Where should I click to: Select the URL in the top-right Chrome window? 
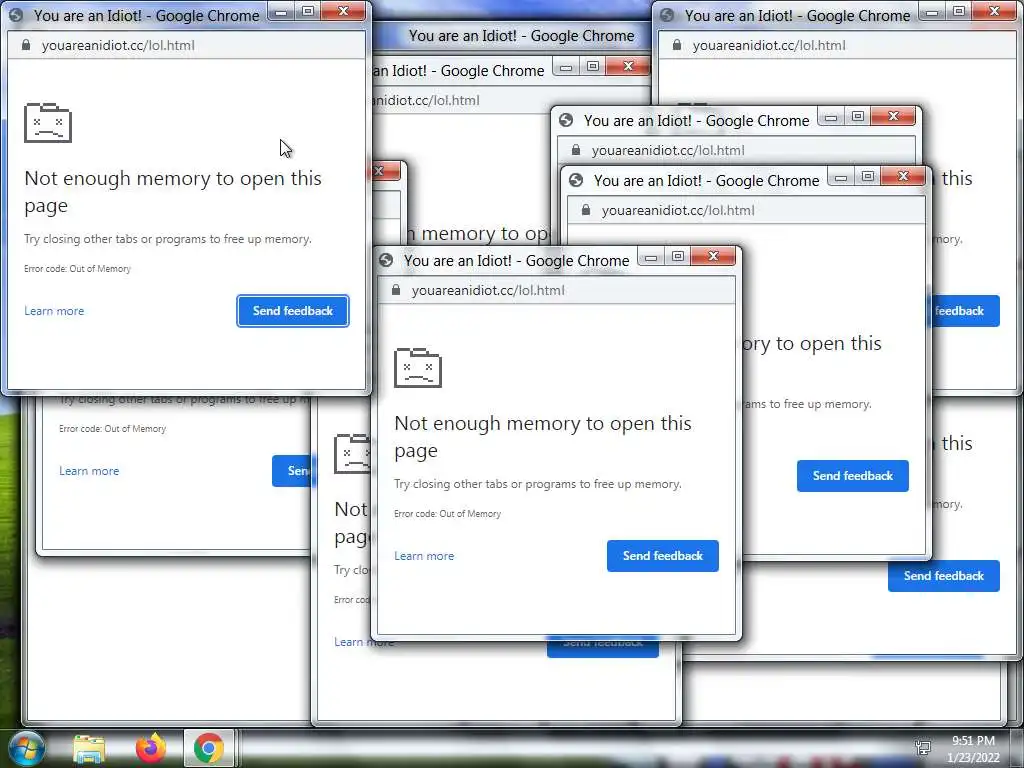pos(769,45)
